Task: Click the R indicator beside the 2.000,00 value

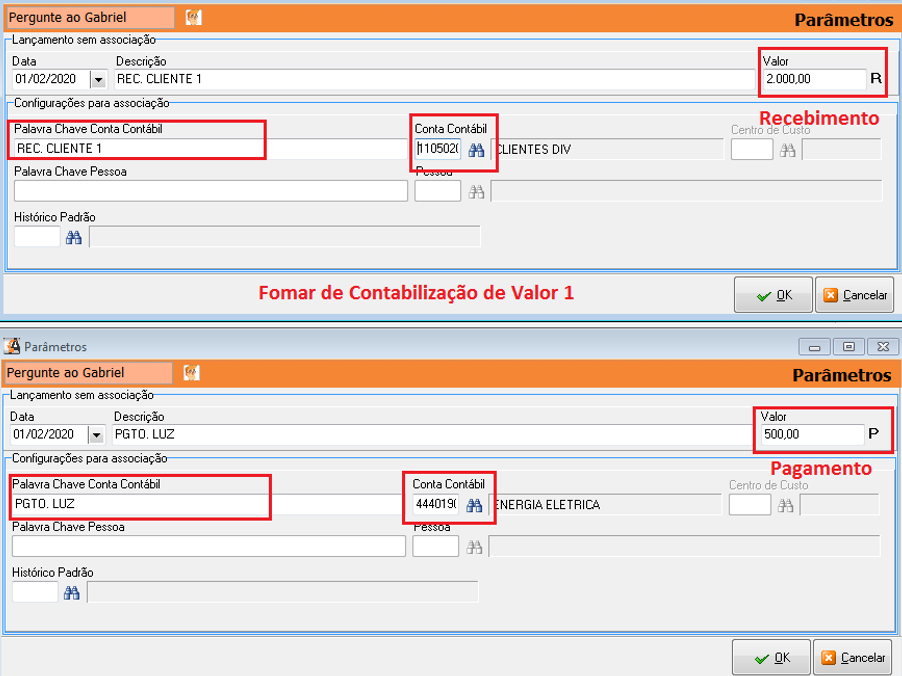Action: (x=876, y=79)
